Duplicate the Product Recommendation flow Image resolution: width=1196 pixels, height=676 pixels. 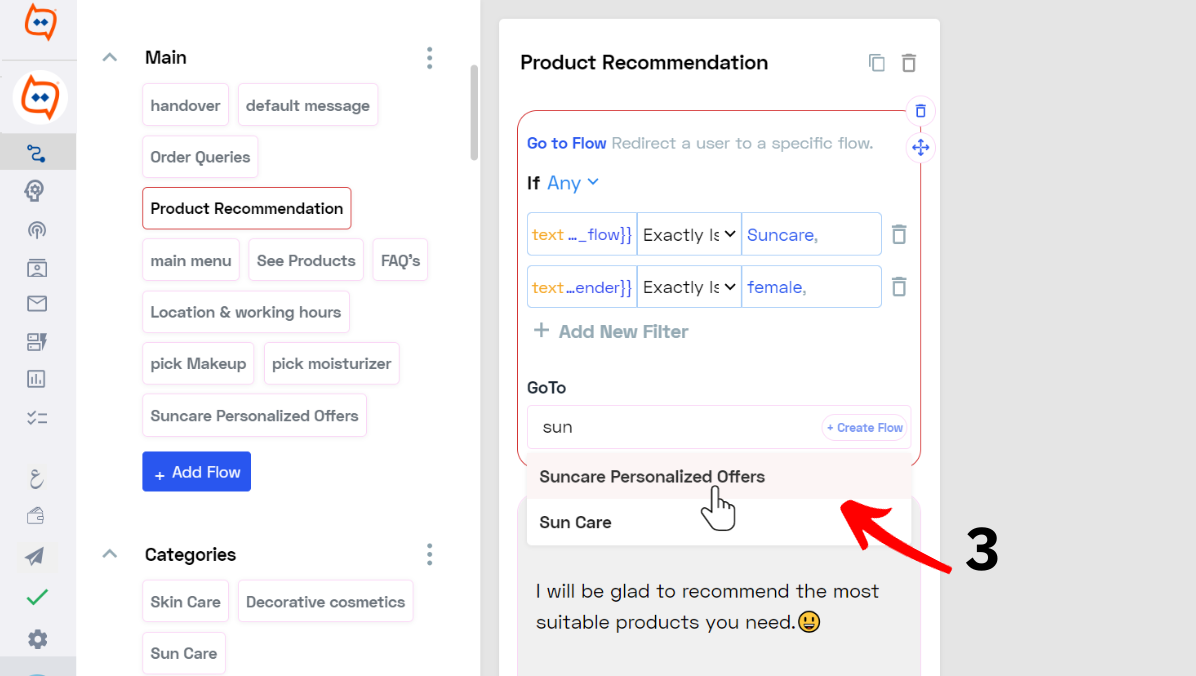pyautogui.click(x=876, y=63)
